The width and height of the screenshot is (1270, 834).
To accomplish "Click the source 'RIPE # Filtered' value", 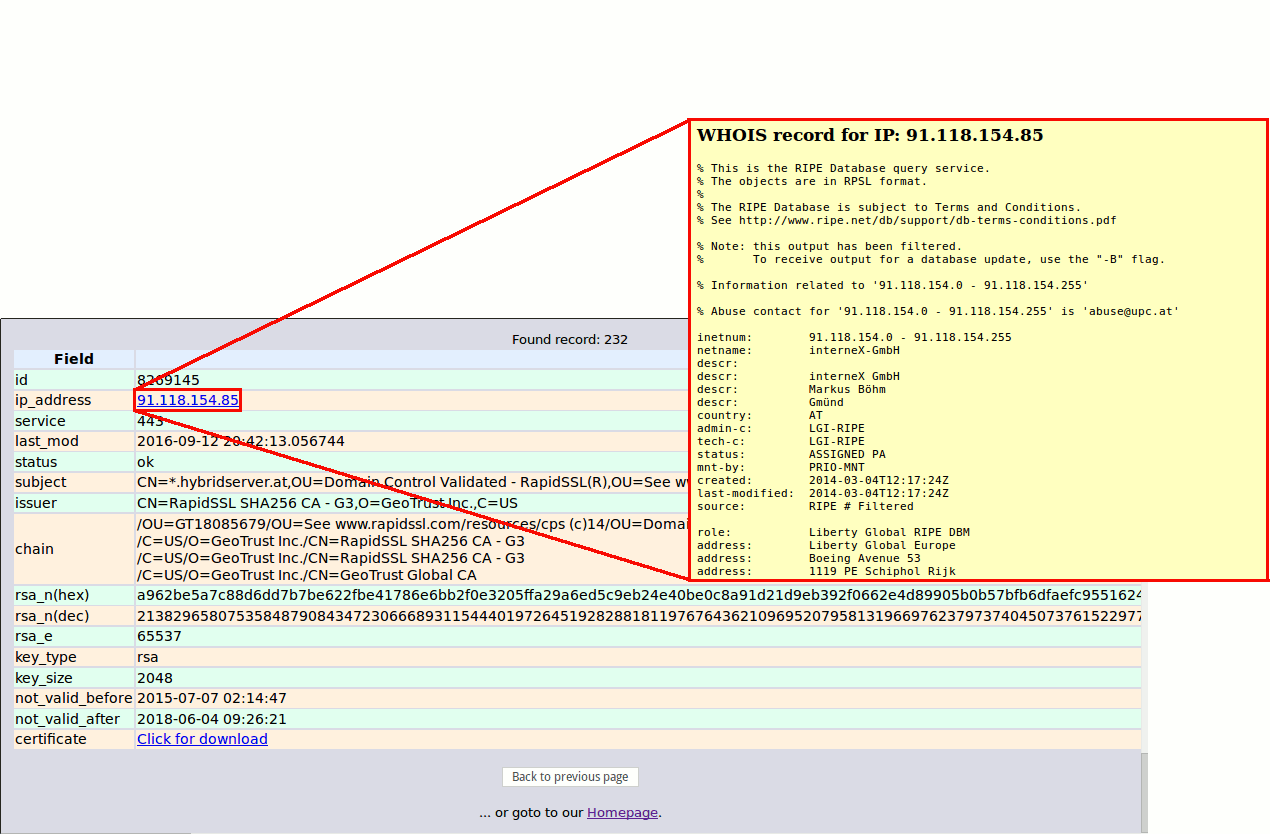I will point(861,506).
